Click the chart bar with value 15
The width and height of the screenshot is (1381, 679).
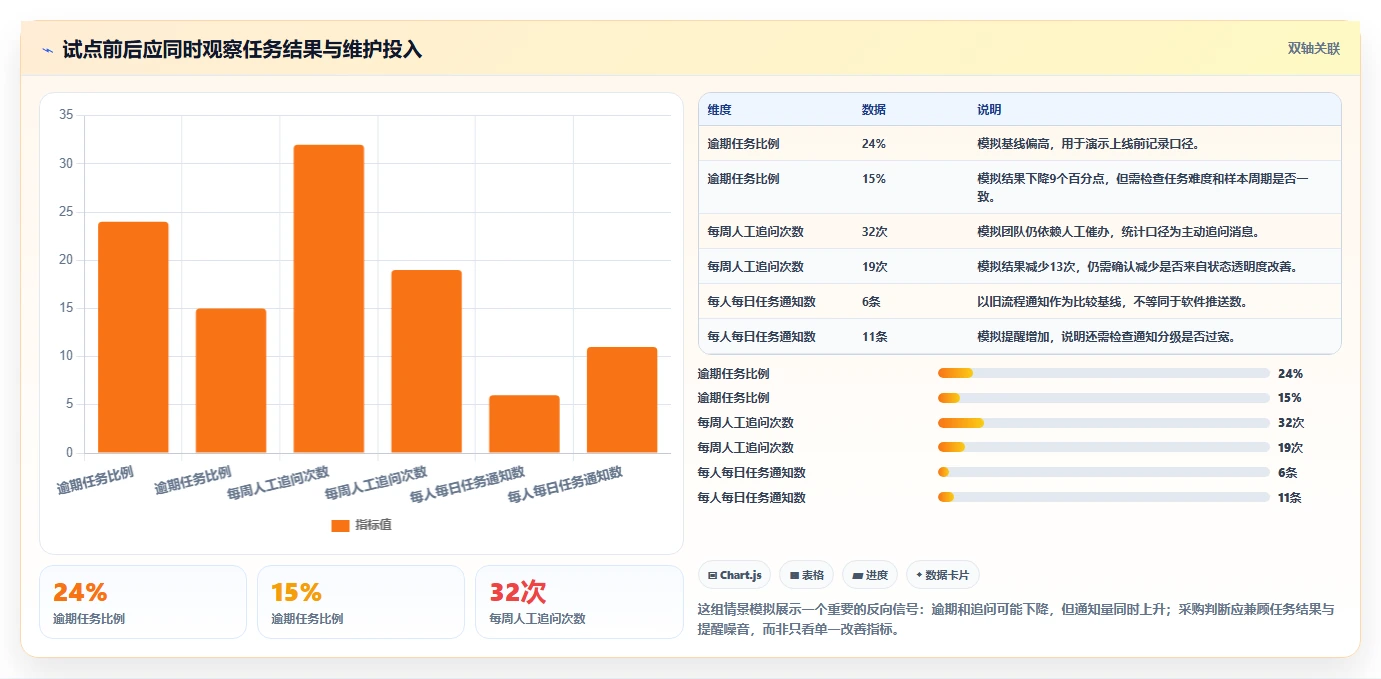click(x=231, y=381)
